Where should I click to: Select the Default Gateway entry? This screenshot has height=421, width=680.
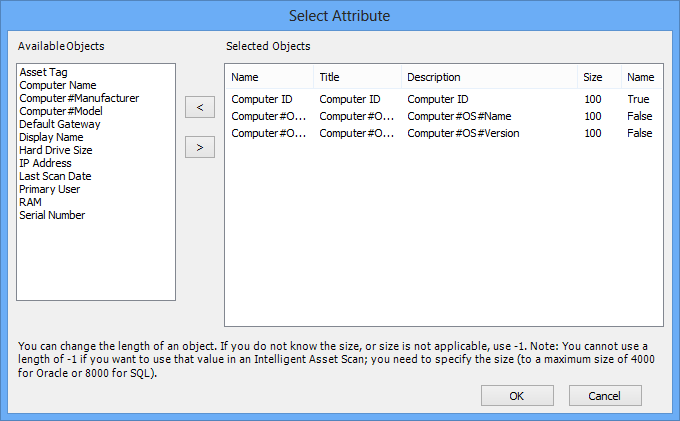pyautogui.click(x=60, y=124)
